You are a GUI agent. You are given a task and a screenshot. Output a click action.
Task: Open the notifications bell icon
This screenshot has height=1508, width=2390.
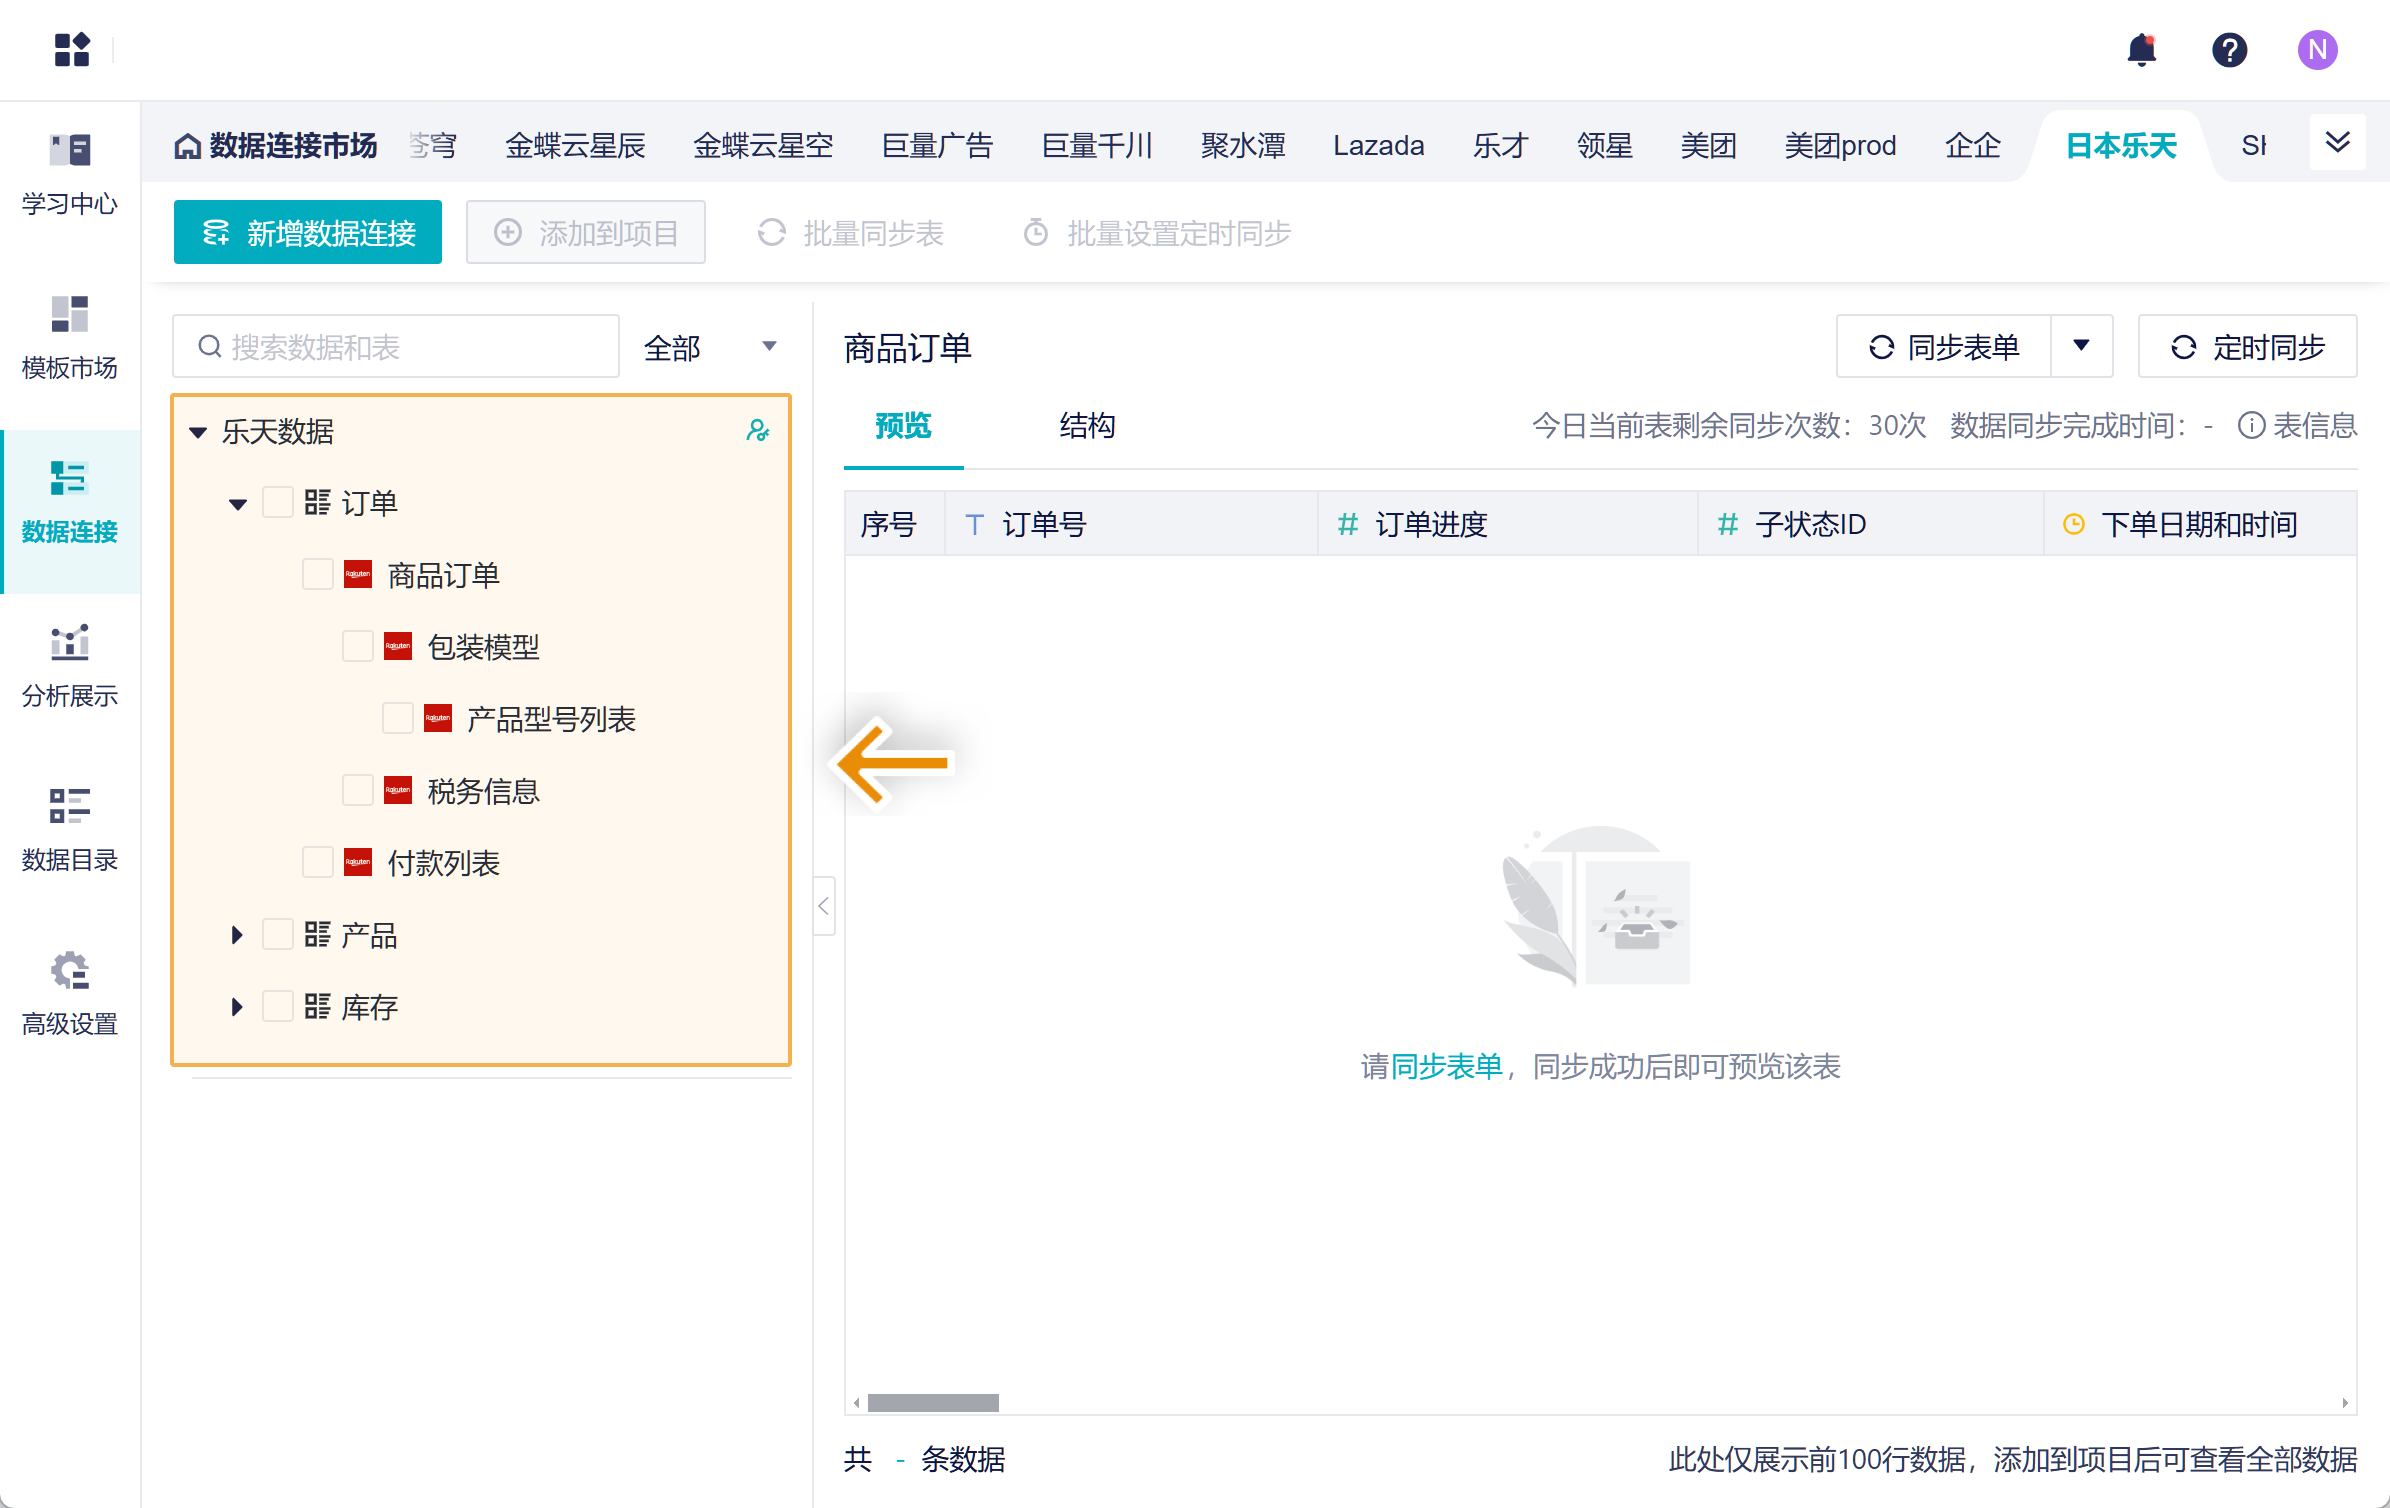[2141, 49]
